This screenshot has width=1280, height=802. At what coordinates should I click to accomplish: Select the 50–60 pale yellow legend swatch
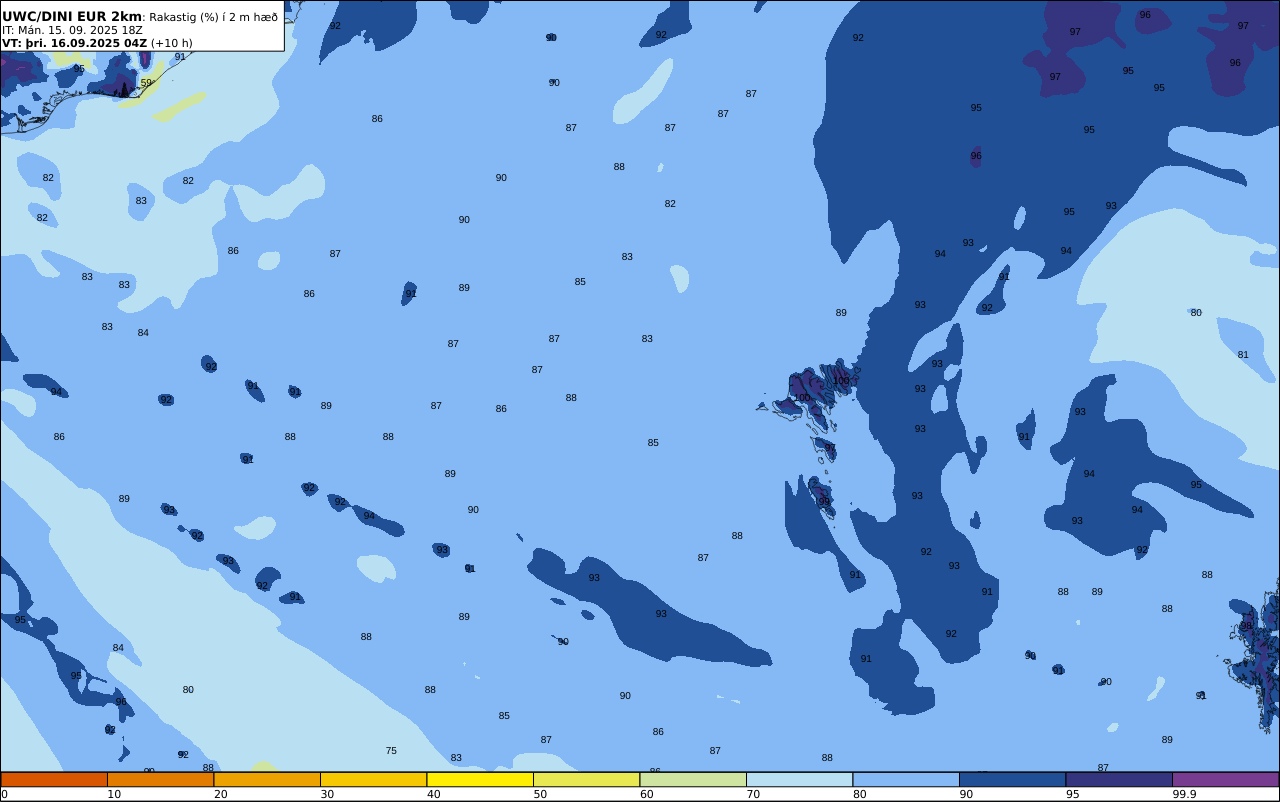pos(586,779)
